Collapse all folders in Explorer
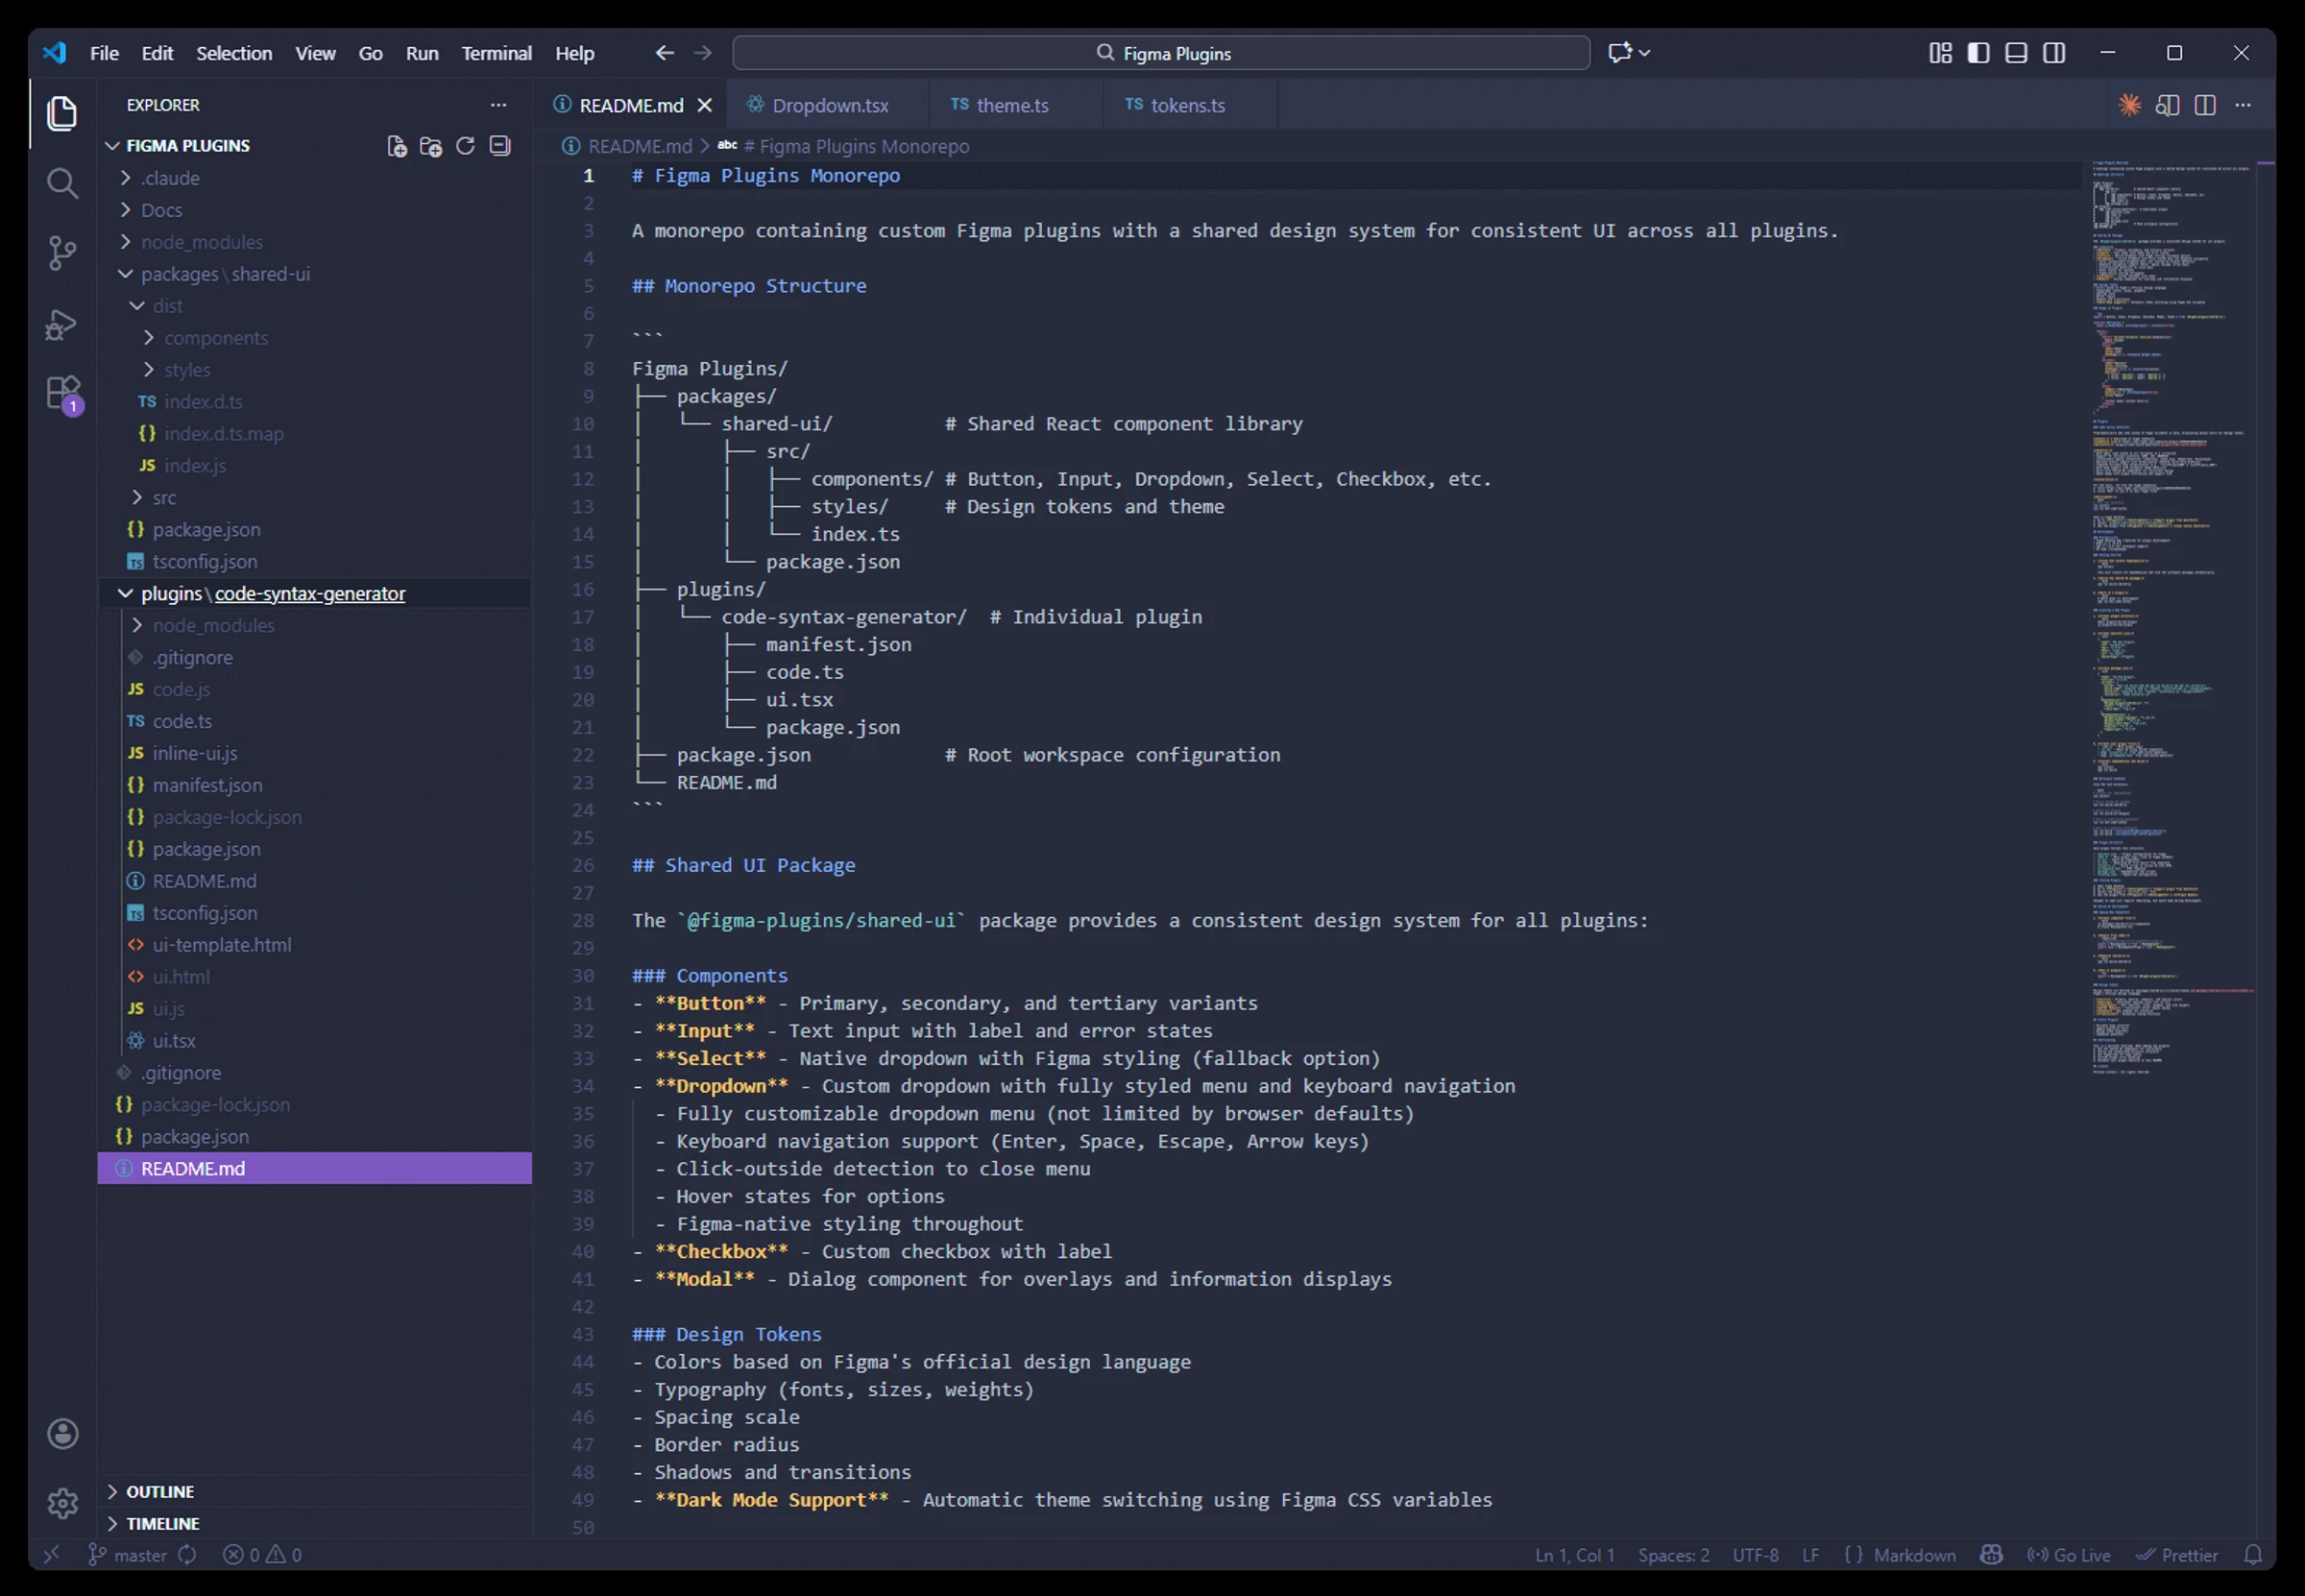This screenshot has height=1596, width=2305. [500, 146]
